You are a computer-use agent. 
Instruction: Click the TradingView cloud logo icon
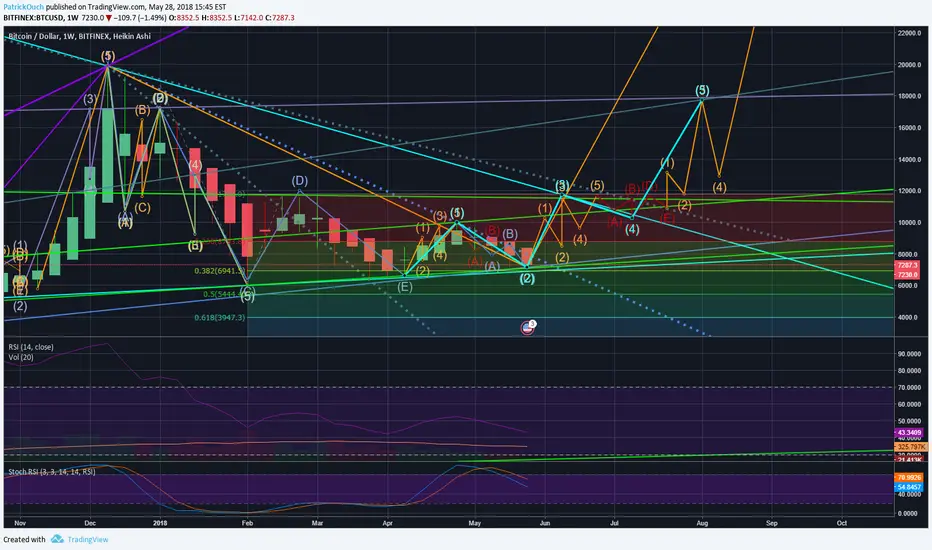[57, 539]
